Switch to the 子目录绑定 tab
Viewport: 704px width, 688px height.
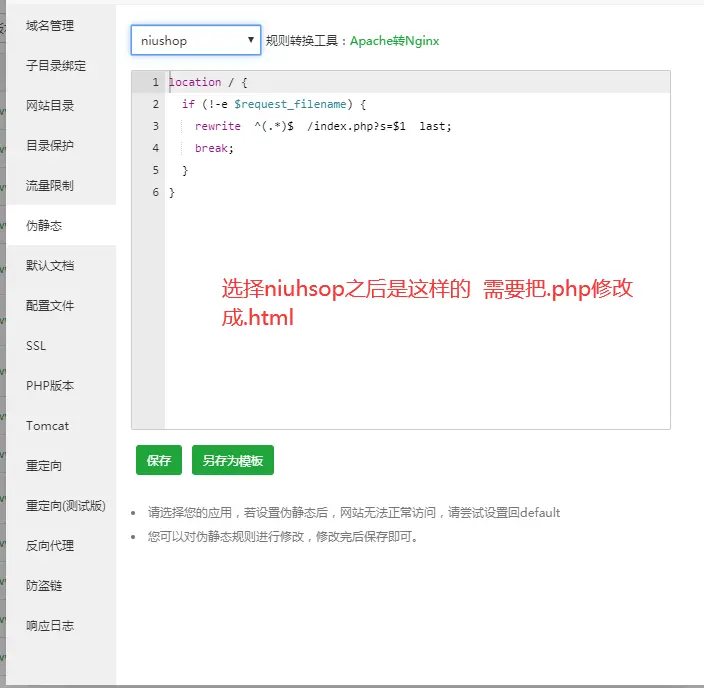click(x=56, y=66)
